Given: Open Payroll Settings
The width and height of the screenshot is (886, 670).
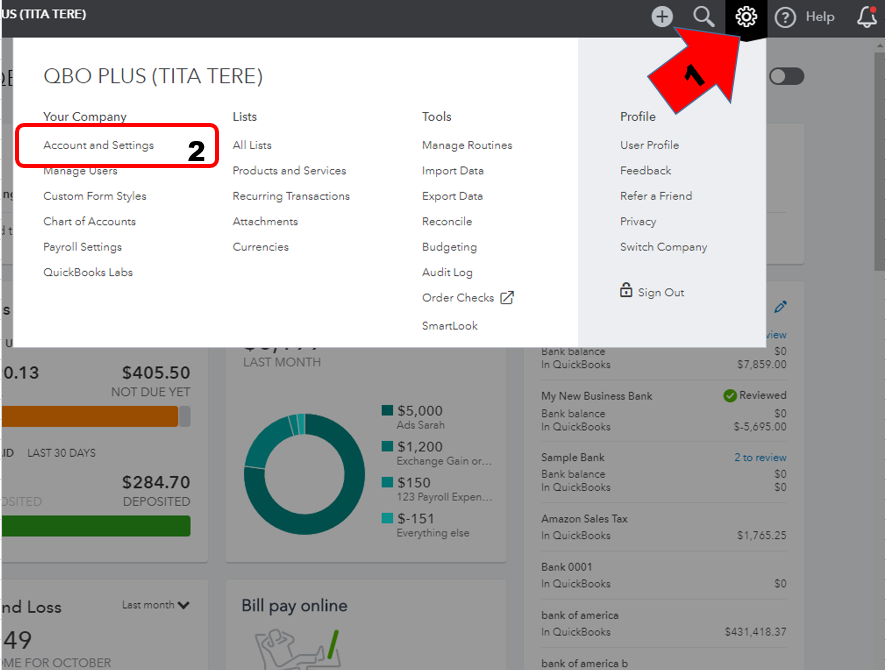Looking at the screenshot, I should point(82,247).
